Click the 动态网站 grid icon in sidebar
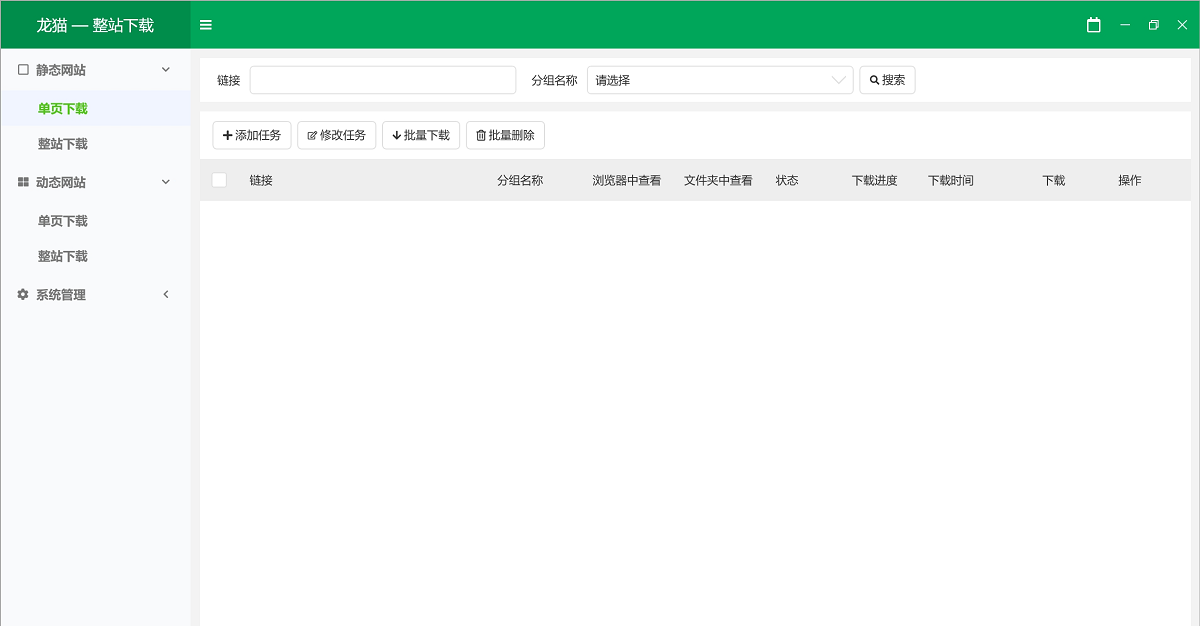This screenshot has width=1200, height=626. click(x=23, y=183)
